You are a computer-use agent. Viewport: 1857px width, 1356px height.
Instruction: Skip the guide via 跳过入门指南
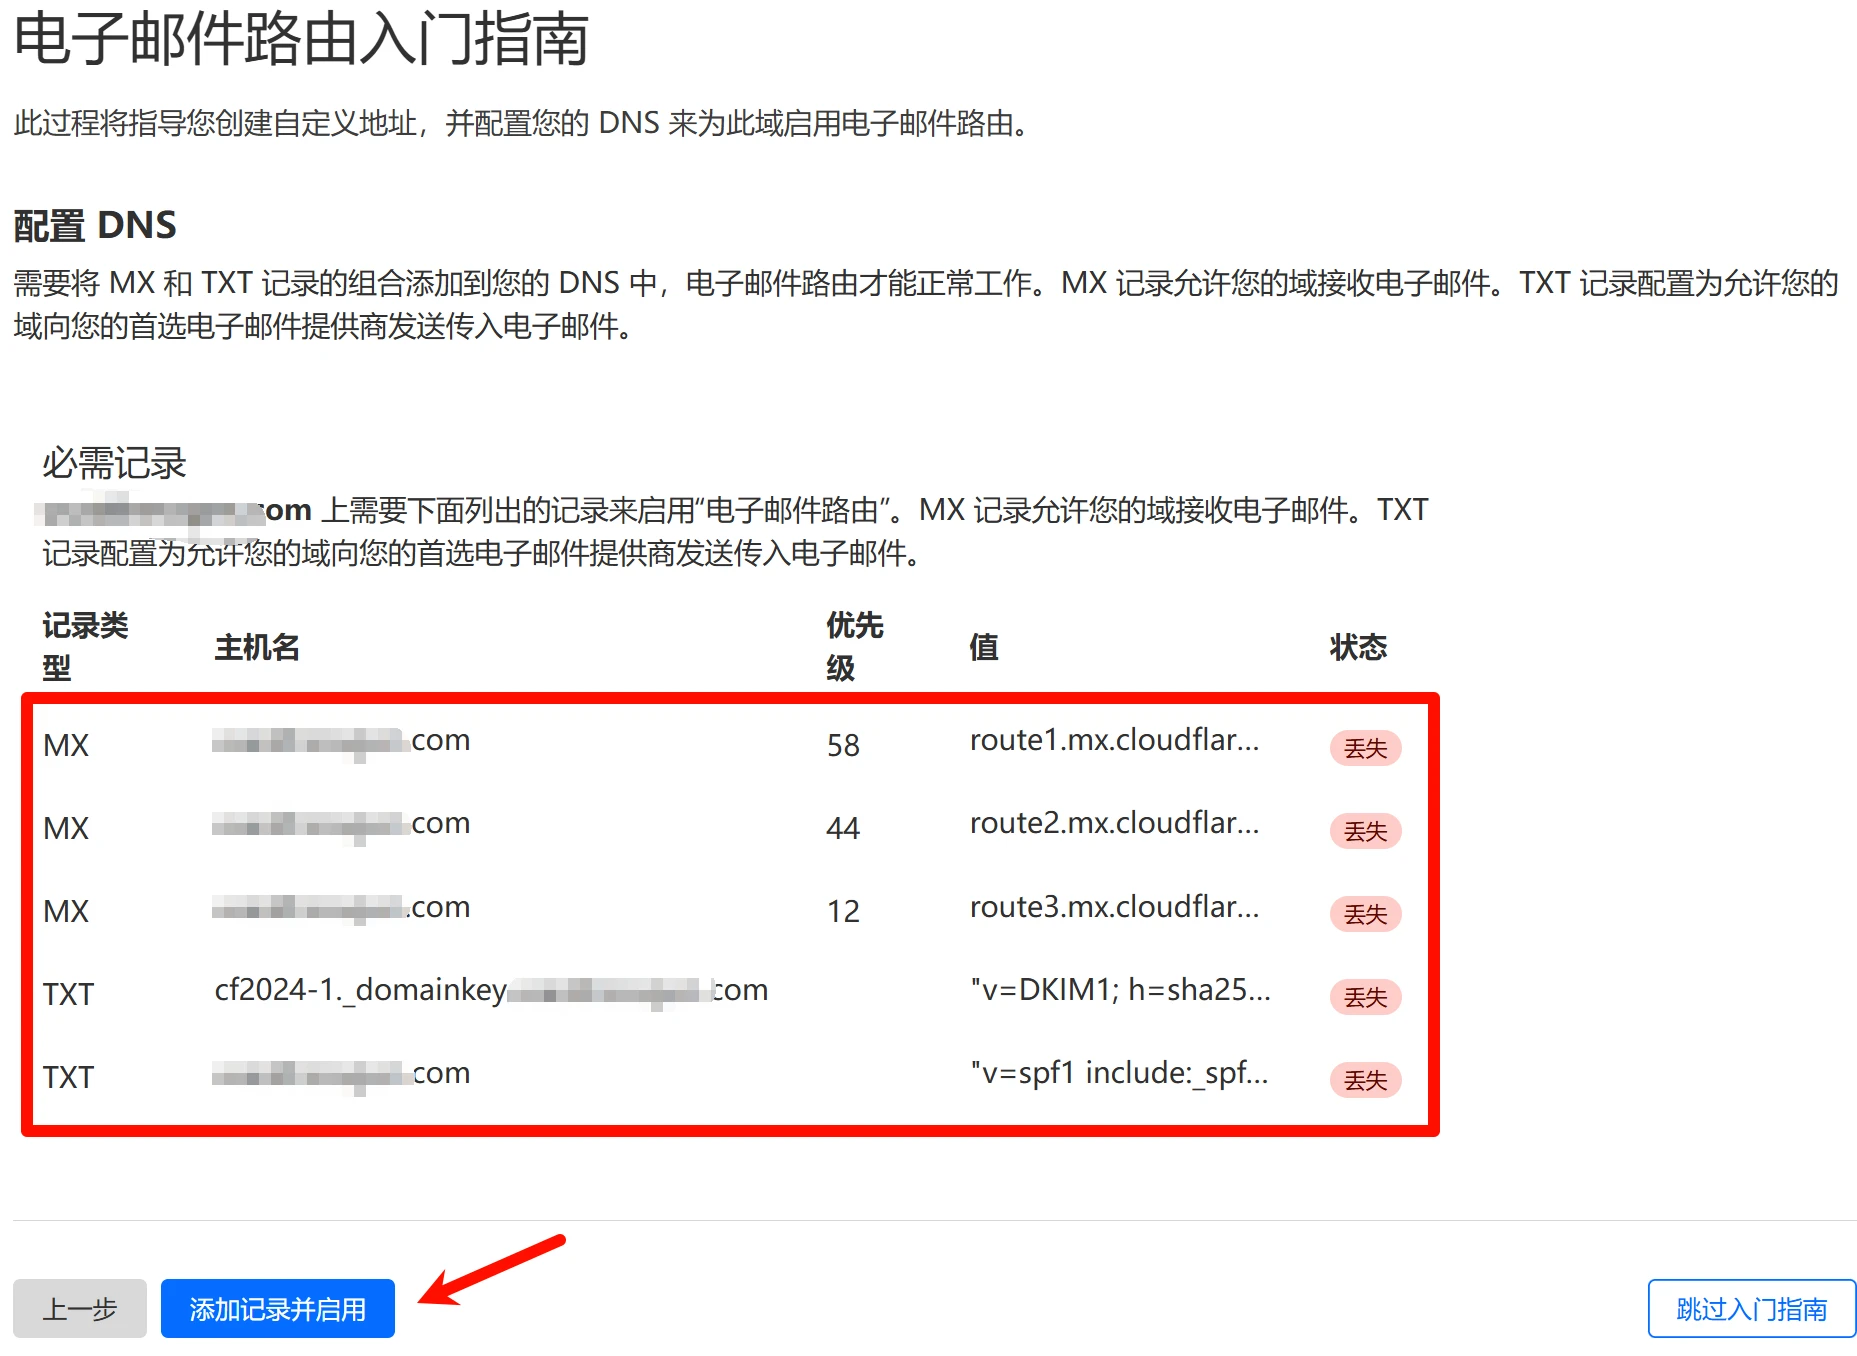(x=1750, y=1308)
